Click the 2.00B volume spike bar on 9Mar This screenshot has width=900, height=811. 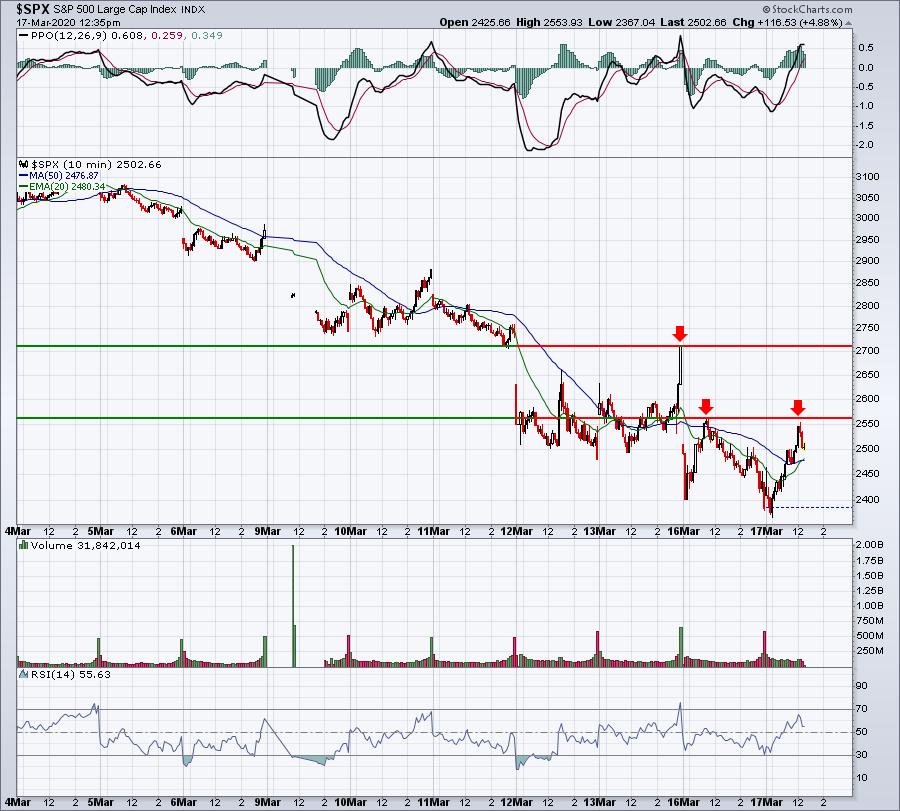pyautogui.click(x=293, y=606)
